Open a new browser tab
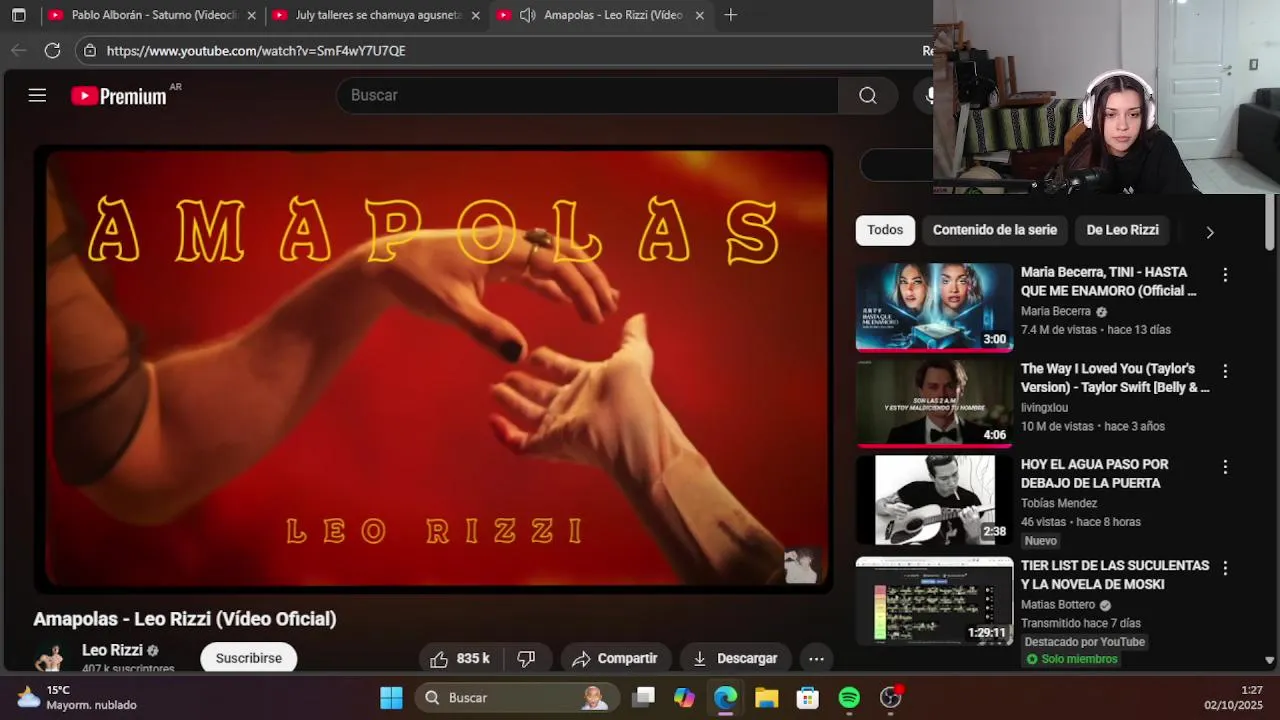This screenshot has height=720, width=1280. (731, 15)
